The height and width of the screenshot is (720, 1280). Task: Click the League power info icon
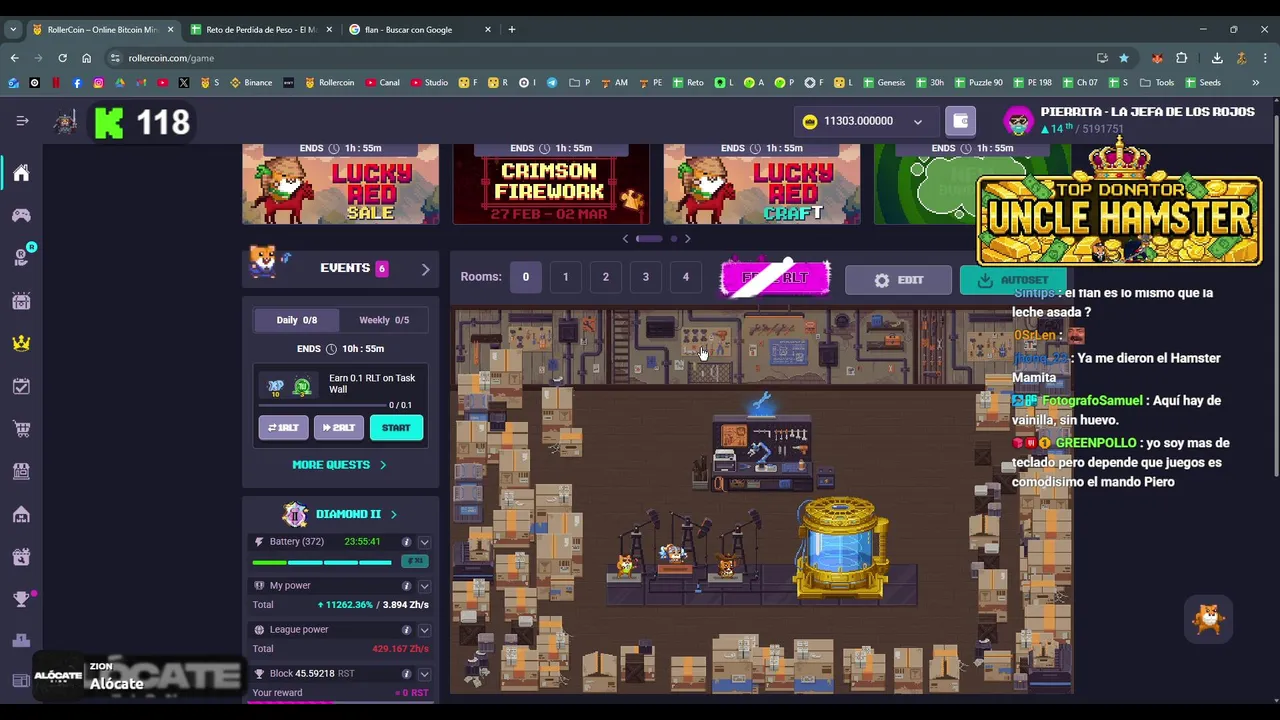click(x=406, y=630)
